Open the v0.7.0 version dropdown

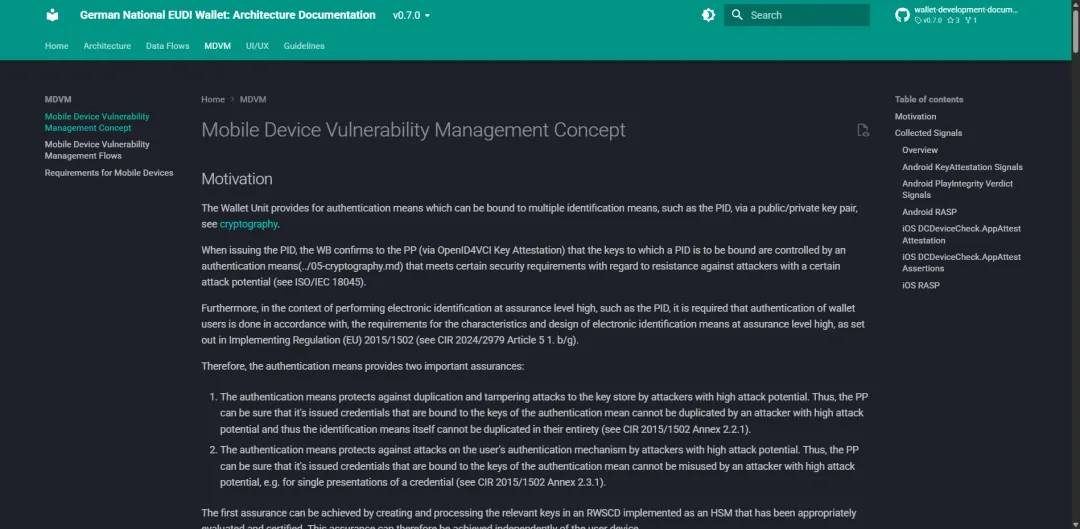point(411,16)
